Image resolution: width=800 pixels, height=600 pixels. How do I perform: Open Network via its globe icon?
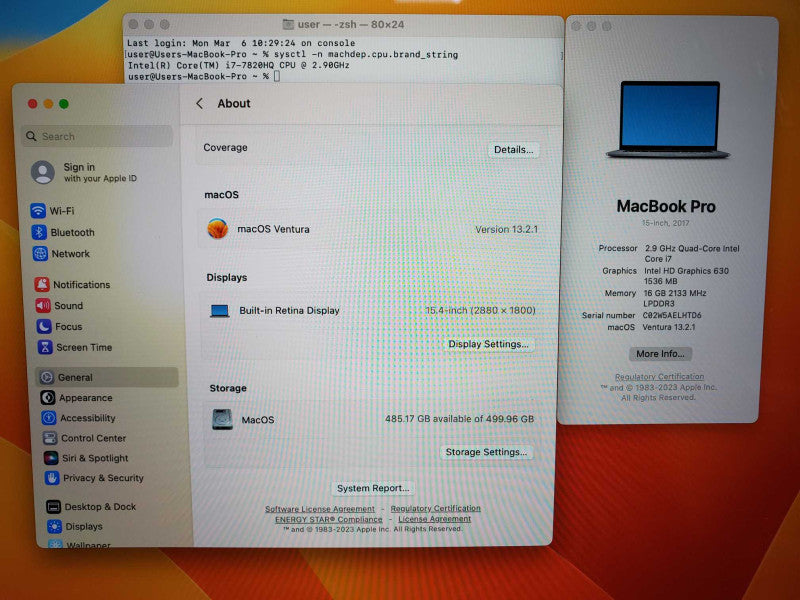coord(40,253)
